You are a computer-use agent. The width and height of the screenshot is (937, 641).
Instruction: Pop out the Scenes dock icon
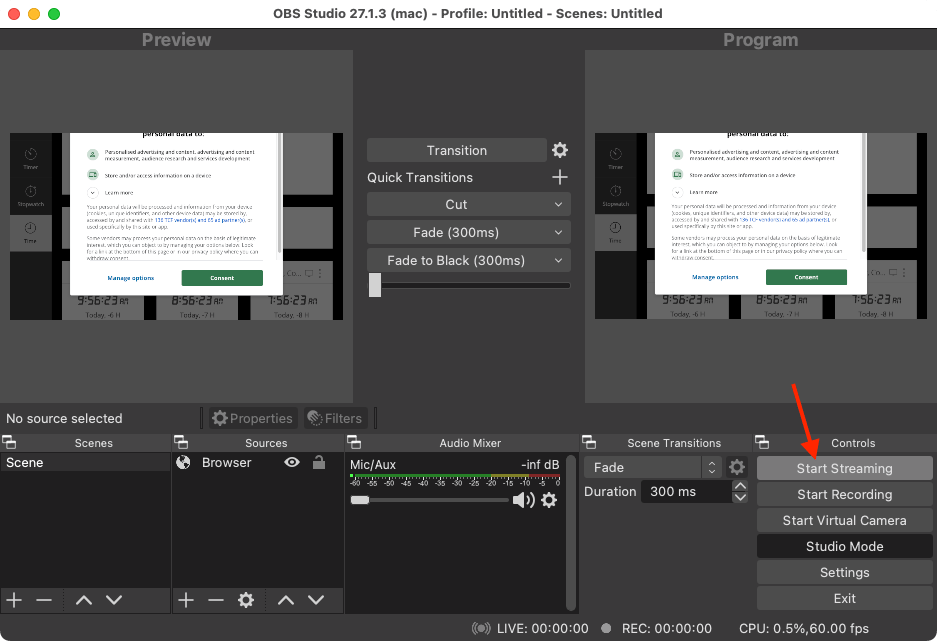click(9, 442)
